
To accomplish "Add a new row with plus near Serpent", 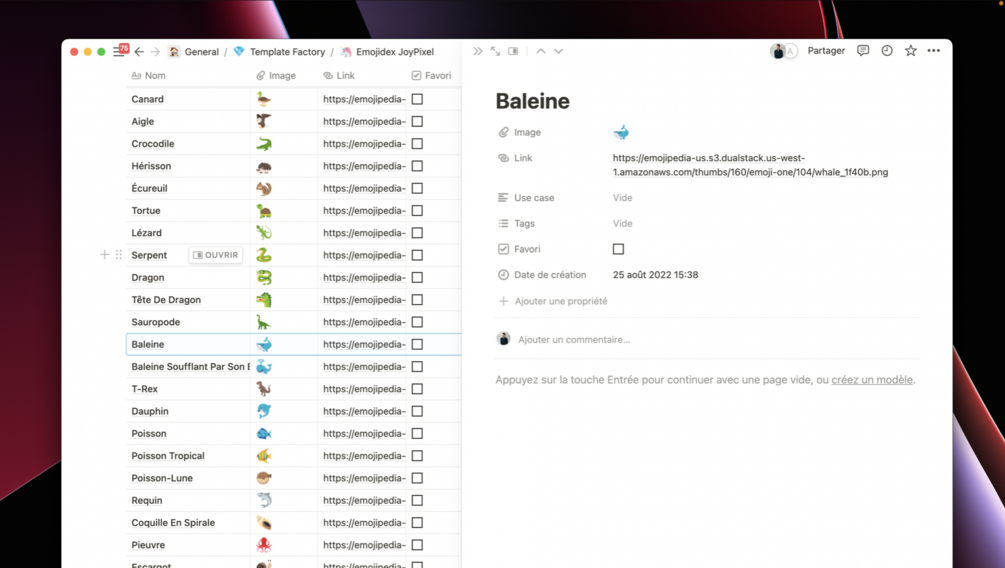I will click(104, 255).
